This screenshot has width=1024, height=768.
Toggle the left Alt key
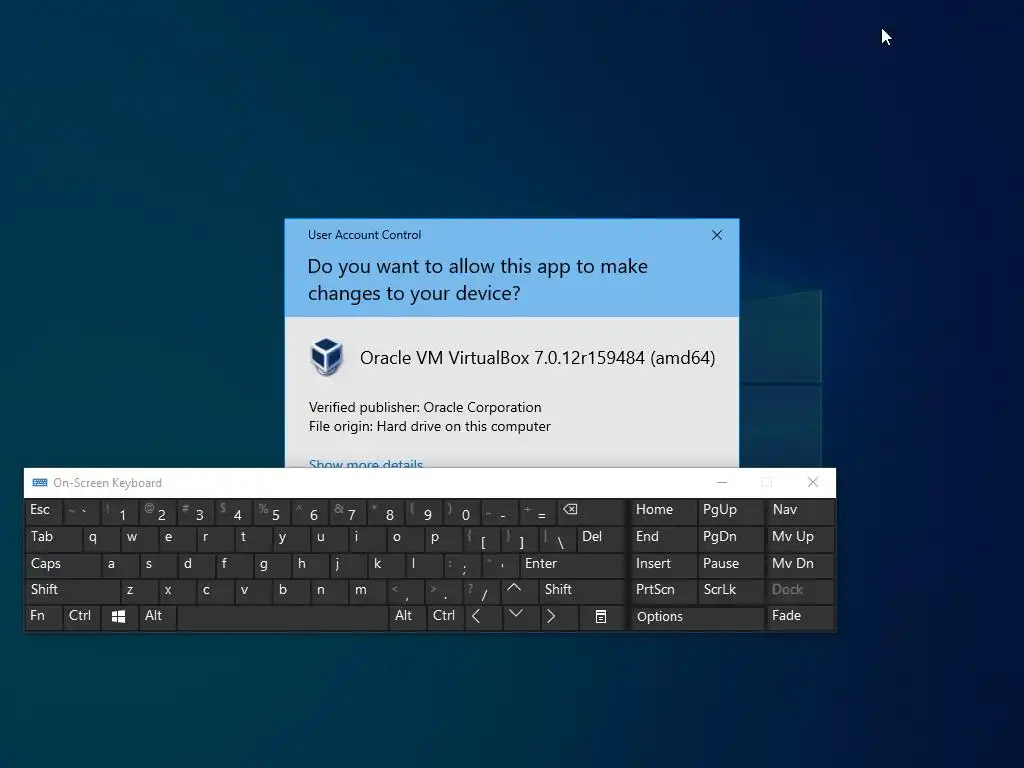(x=157, y=617)
